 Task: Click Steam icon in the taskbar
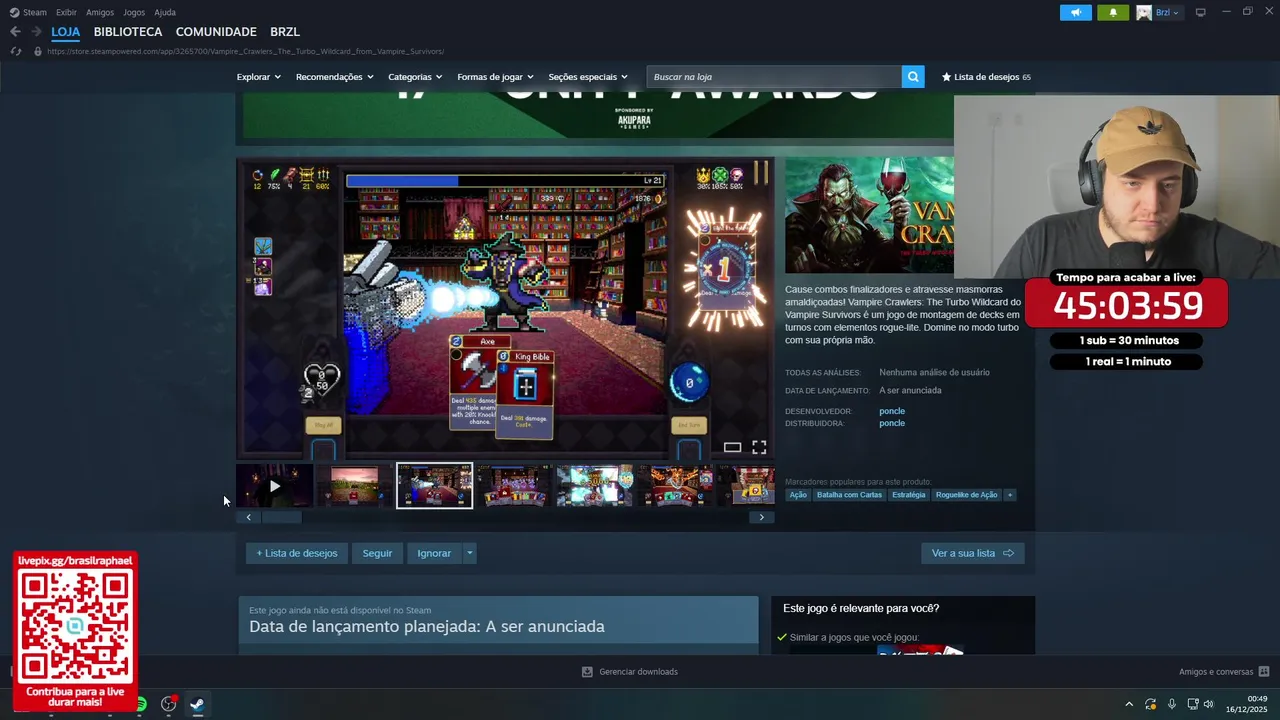(197, 704)
